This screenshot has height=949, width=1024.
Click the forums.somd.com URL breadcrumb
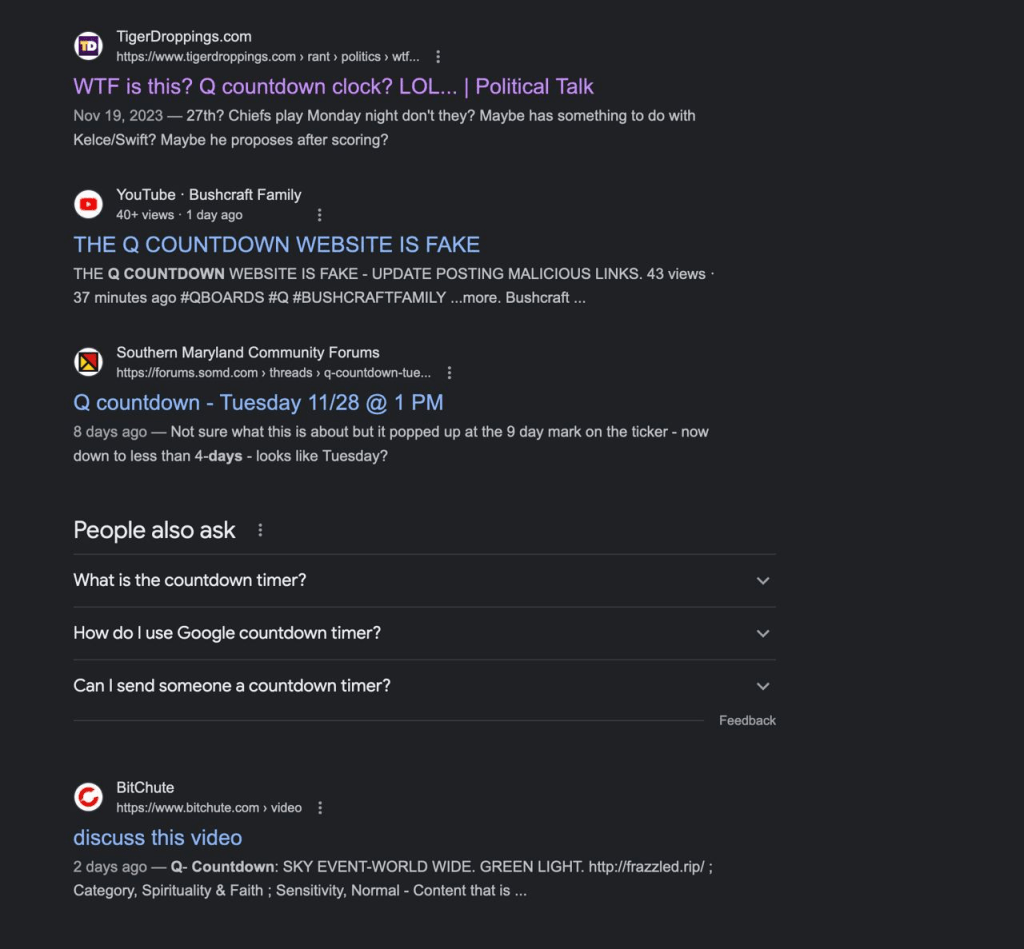click(273, 373)
